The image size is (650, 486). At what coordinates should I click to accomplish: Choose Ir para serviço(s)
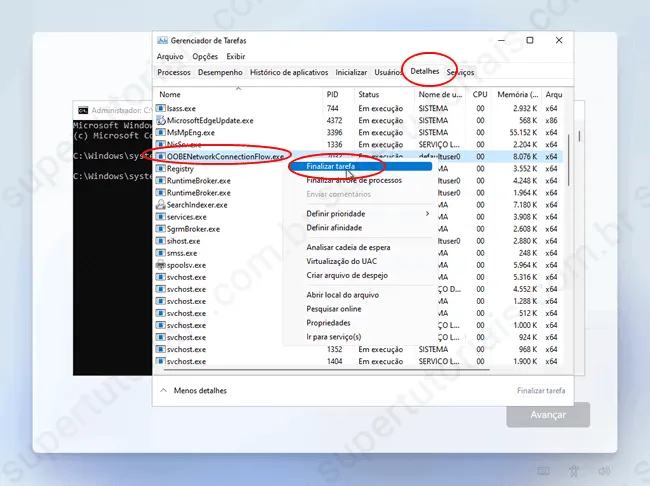click(x=334, y=337)
